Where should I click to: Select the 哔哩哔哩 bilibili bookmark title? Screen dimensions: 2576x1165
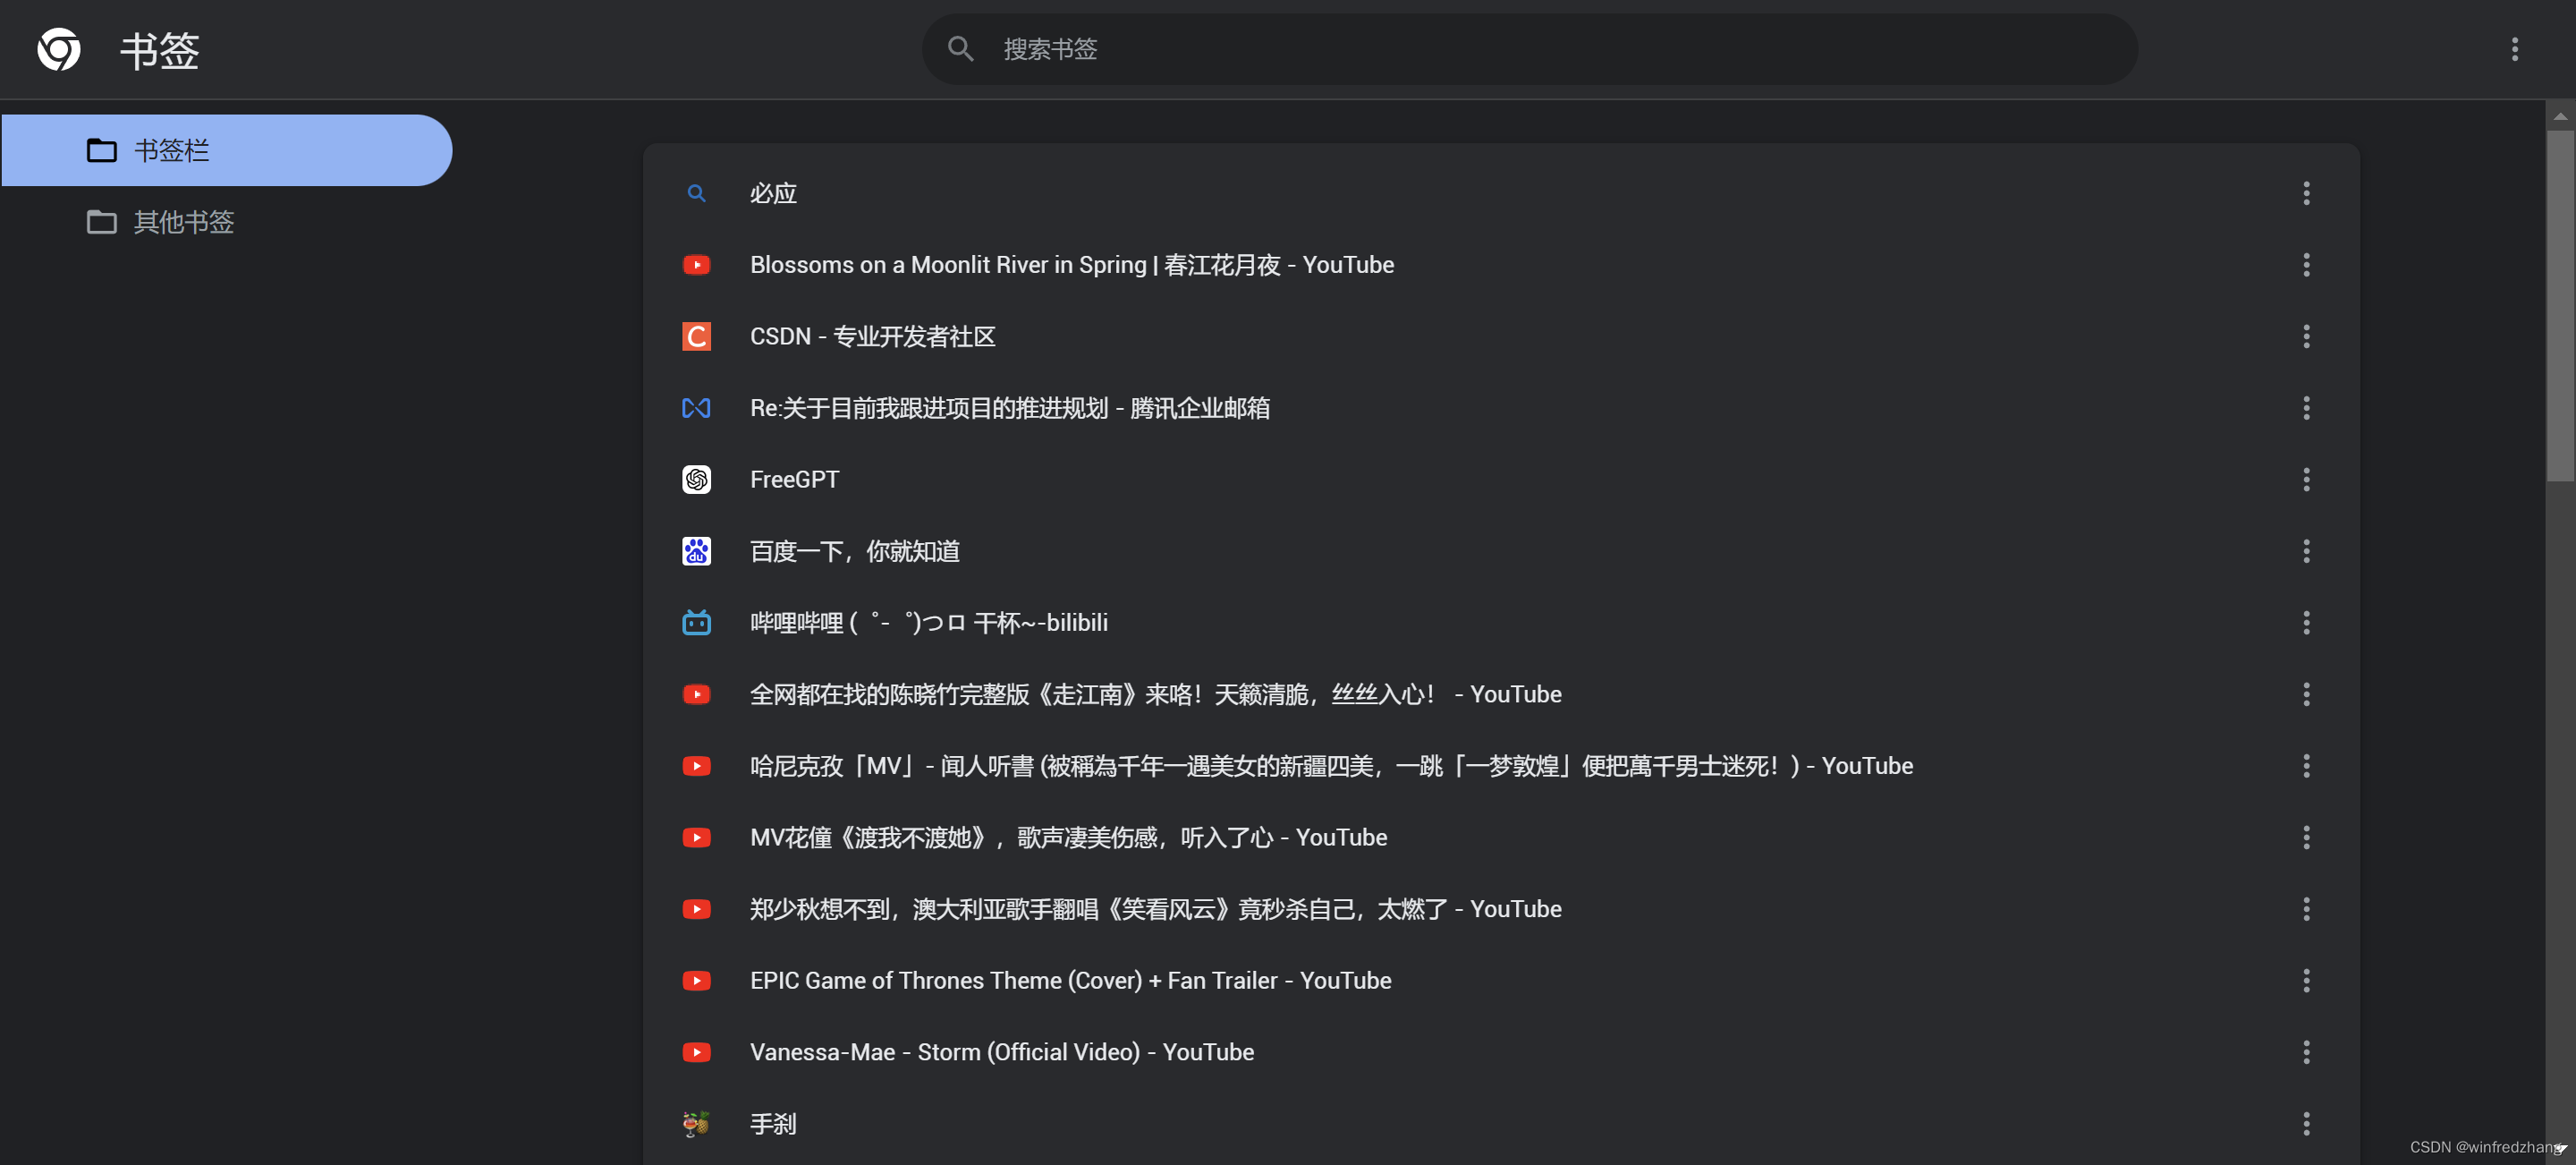[929, 623]
